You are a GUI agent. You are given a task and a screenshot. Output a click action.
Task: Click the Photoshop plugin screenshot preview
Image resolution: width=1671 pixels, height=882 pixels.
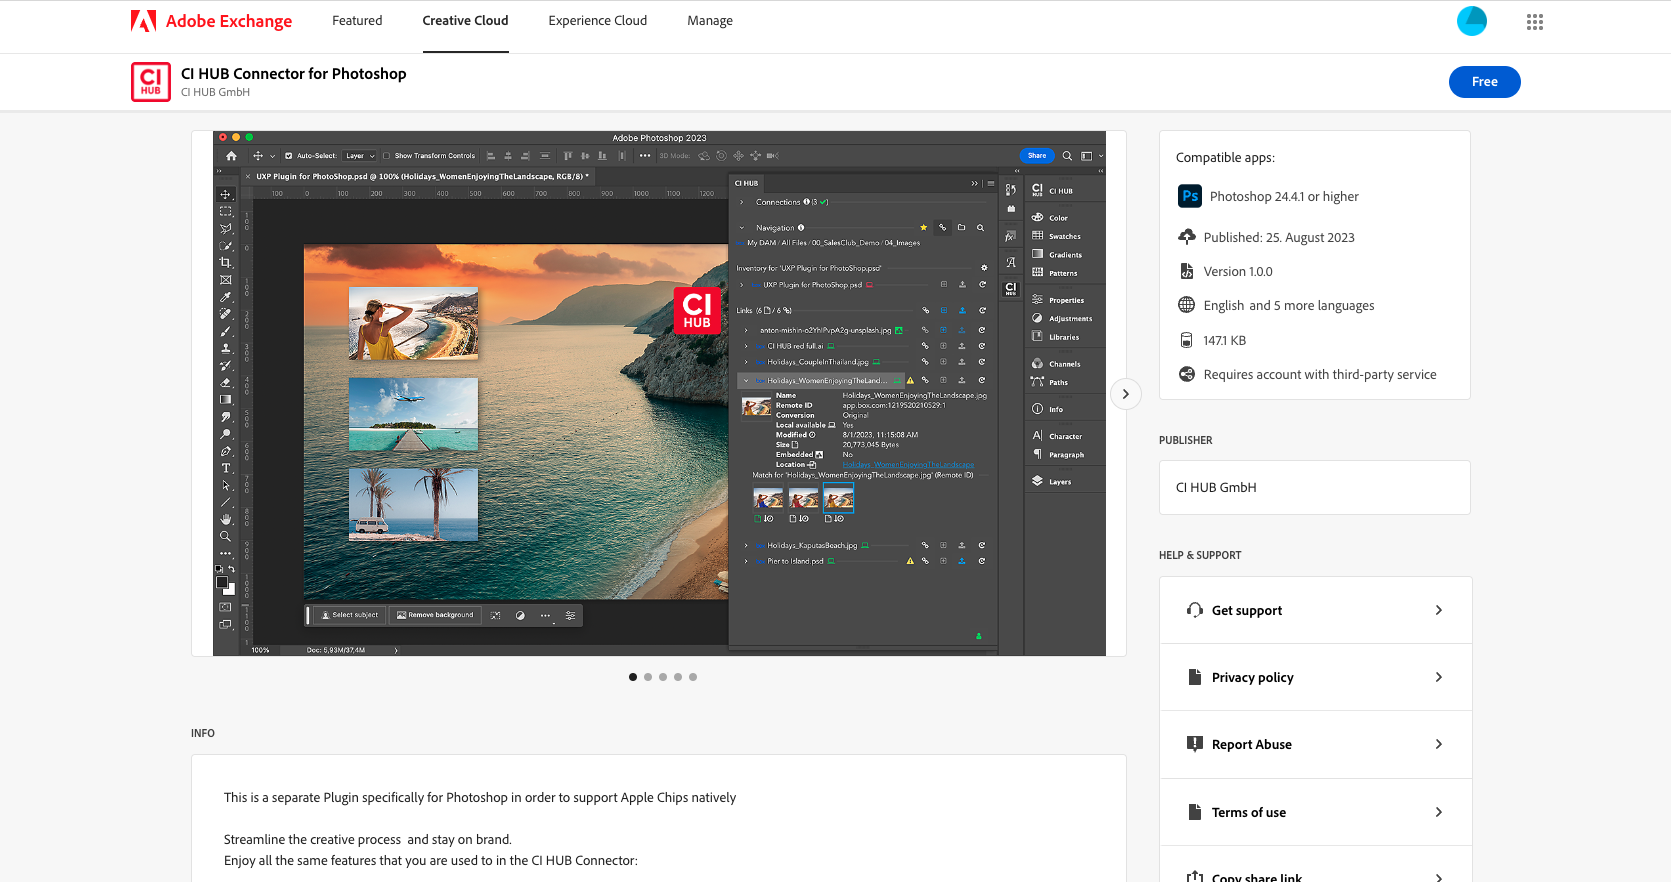click(x=659, y=394)
